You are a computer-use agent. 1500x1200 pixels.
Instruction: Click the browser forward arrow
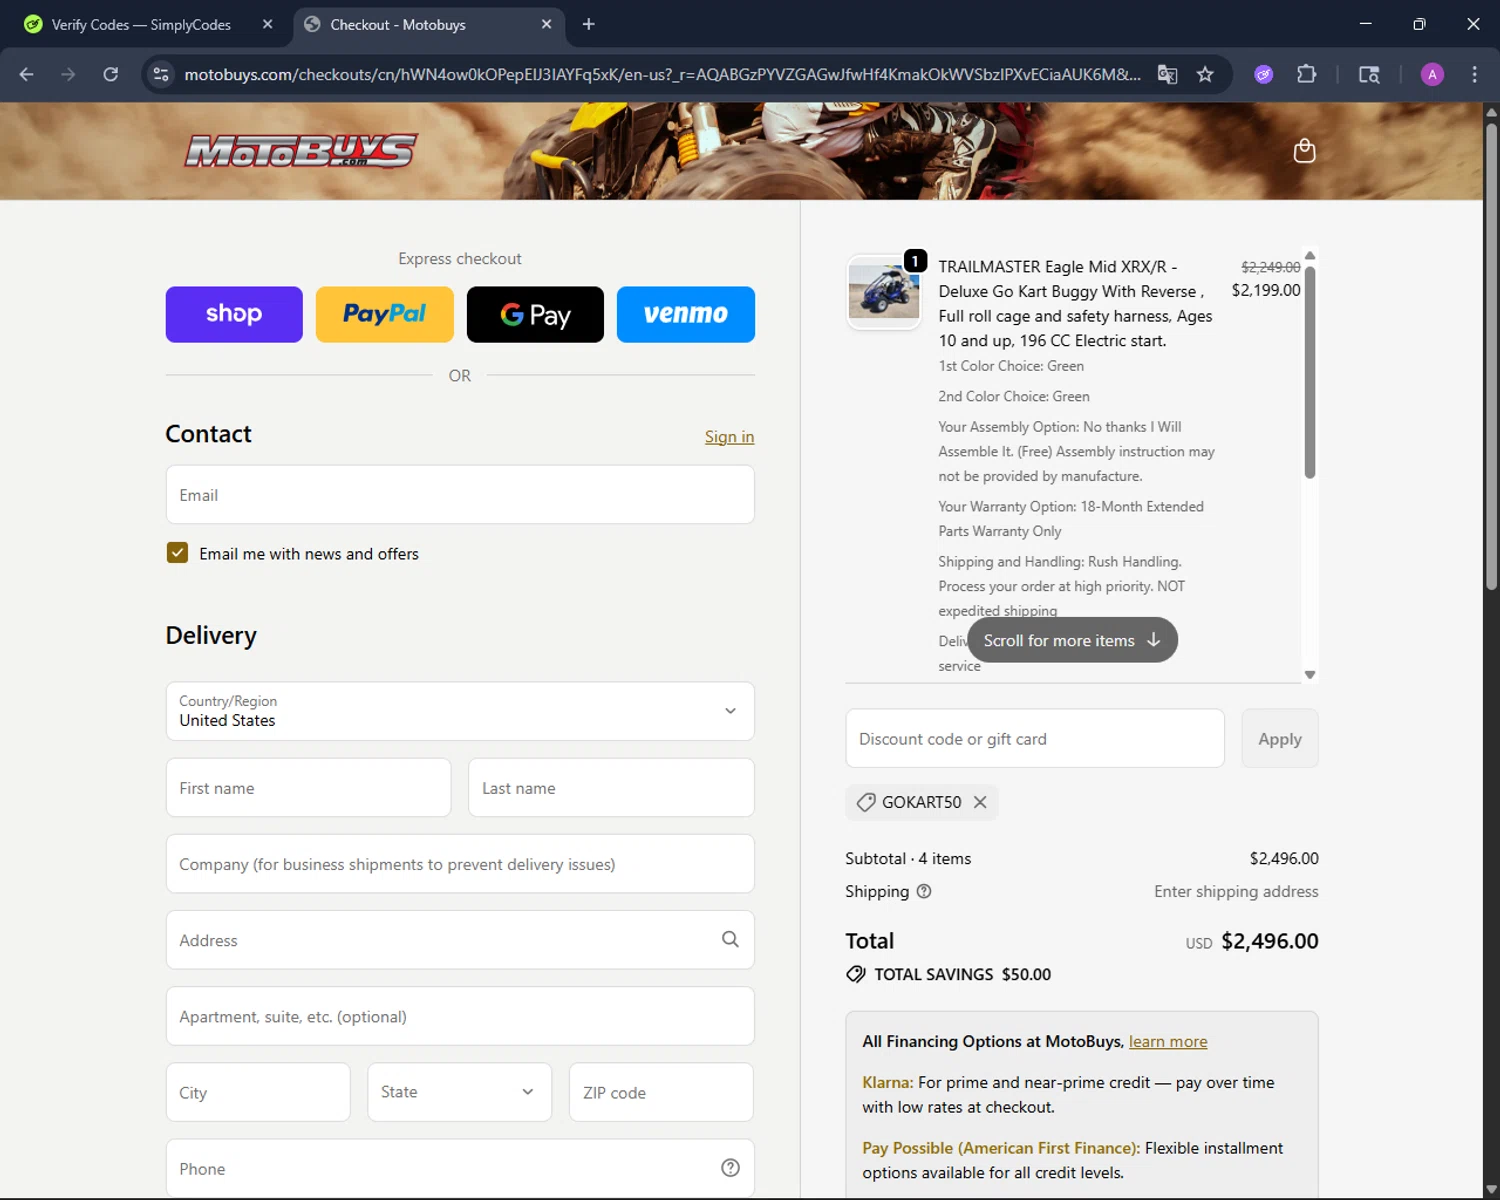pyautogui.click(x=68, y=74)
